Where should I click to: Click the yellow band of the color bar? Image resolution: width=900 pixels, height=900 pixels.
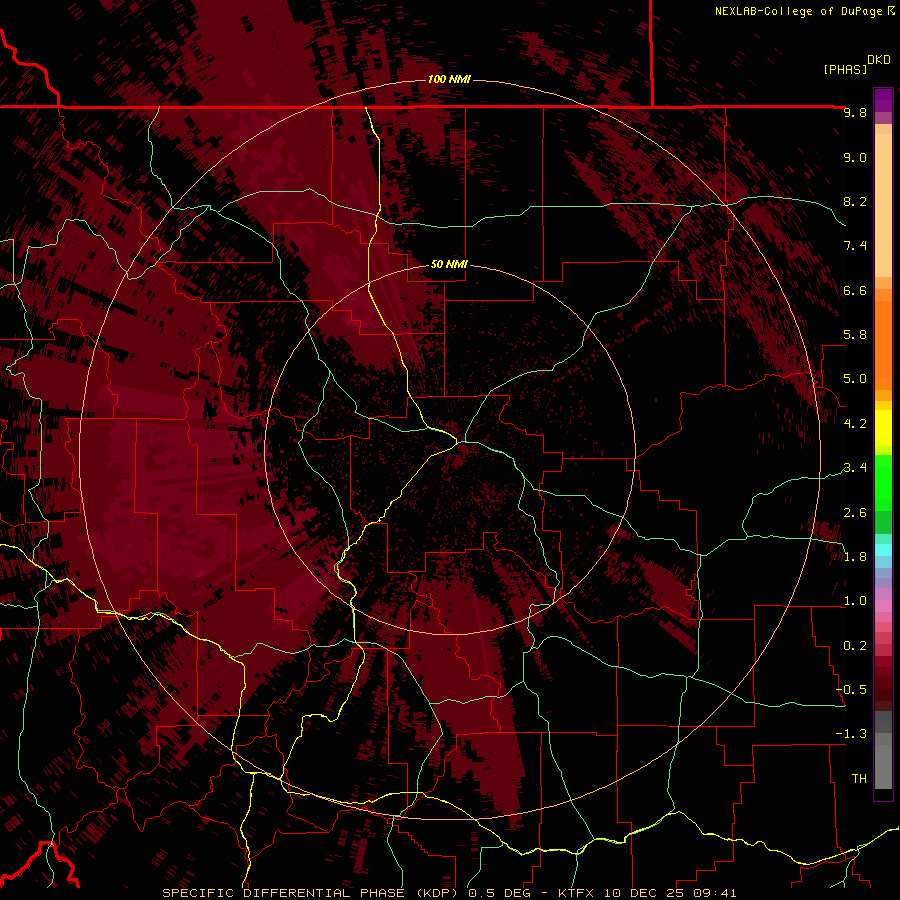[x=883, y=428]
